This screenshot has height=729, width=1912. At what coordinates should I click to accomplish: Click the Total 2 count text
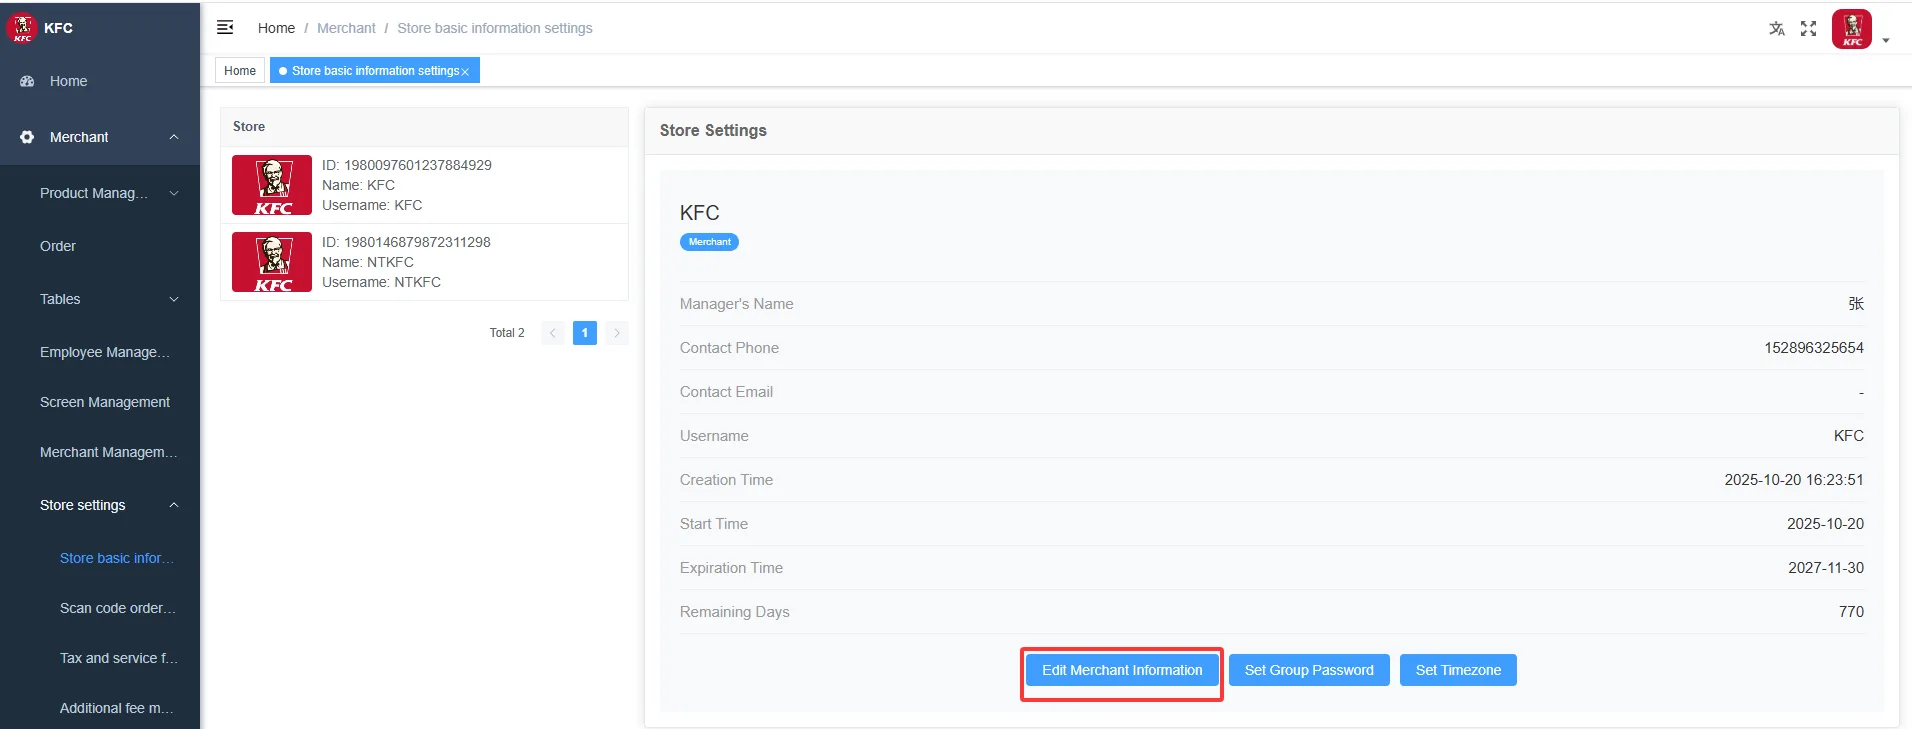[x=507, y=333]
